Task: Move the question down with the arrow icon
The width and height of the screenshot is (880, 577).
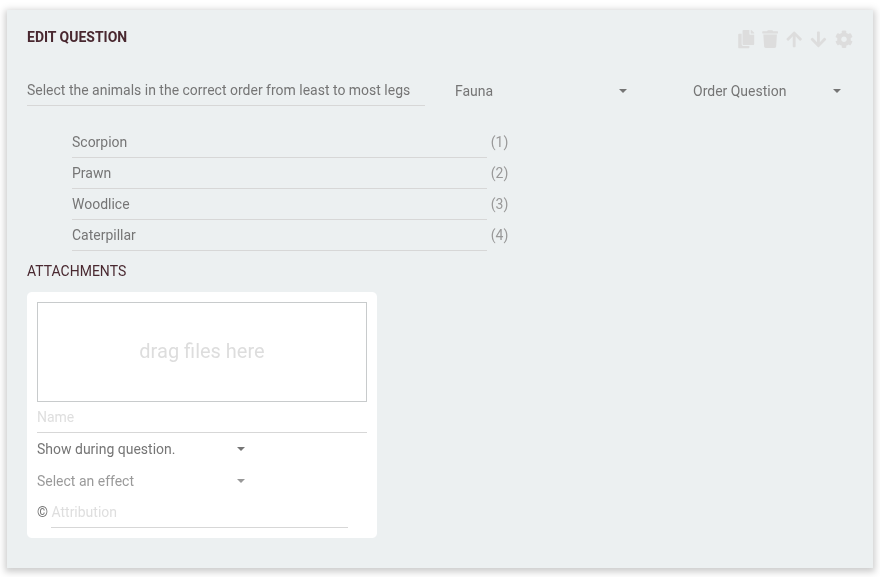Action: pyautogui.click(x=818, y=39)
